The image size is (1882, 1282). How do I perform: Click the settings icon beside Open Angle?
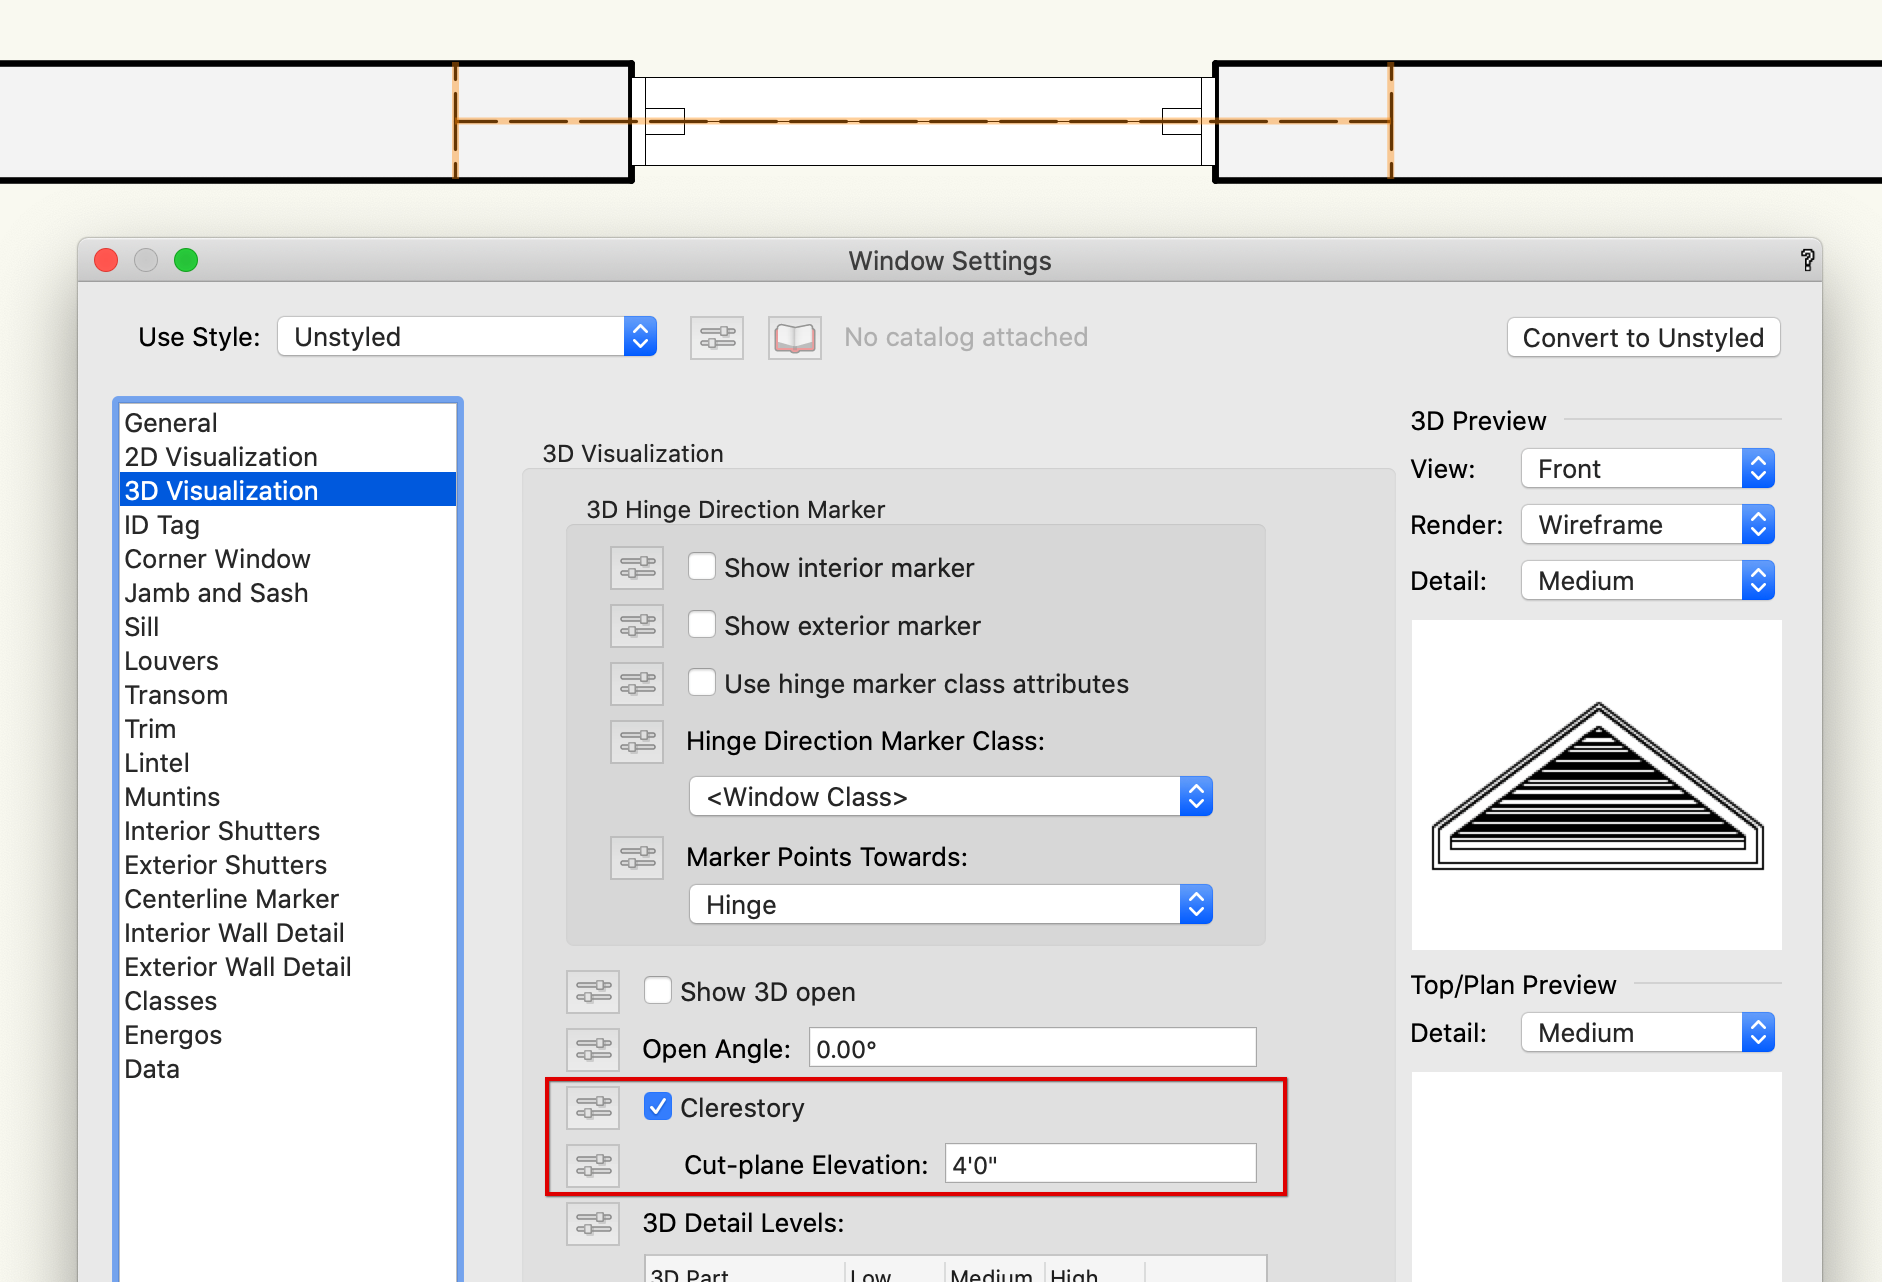593,1049
